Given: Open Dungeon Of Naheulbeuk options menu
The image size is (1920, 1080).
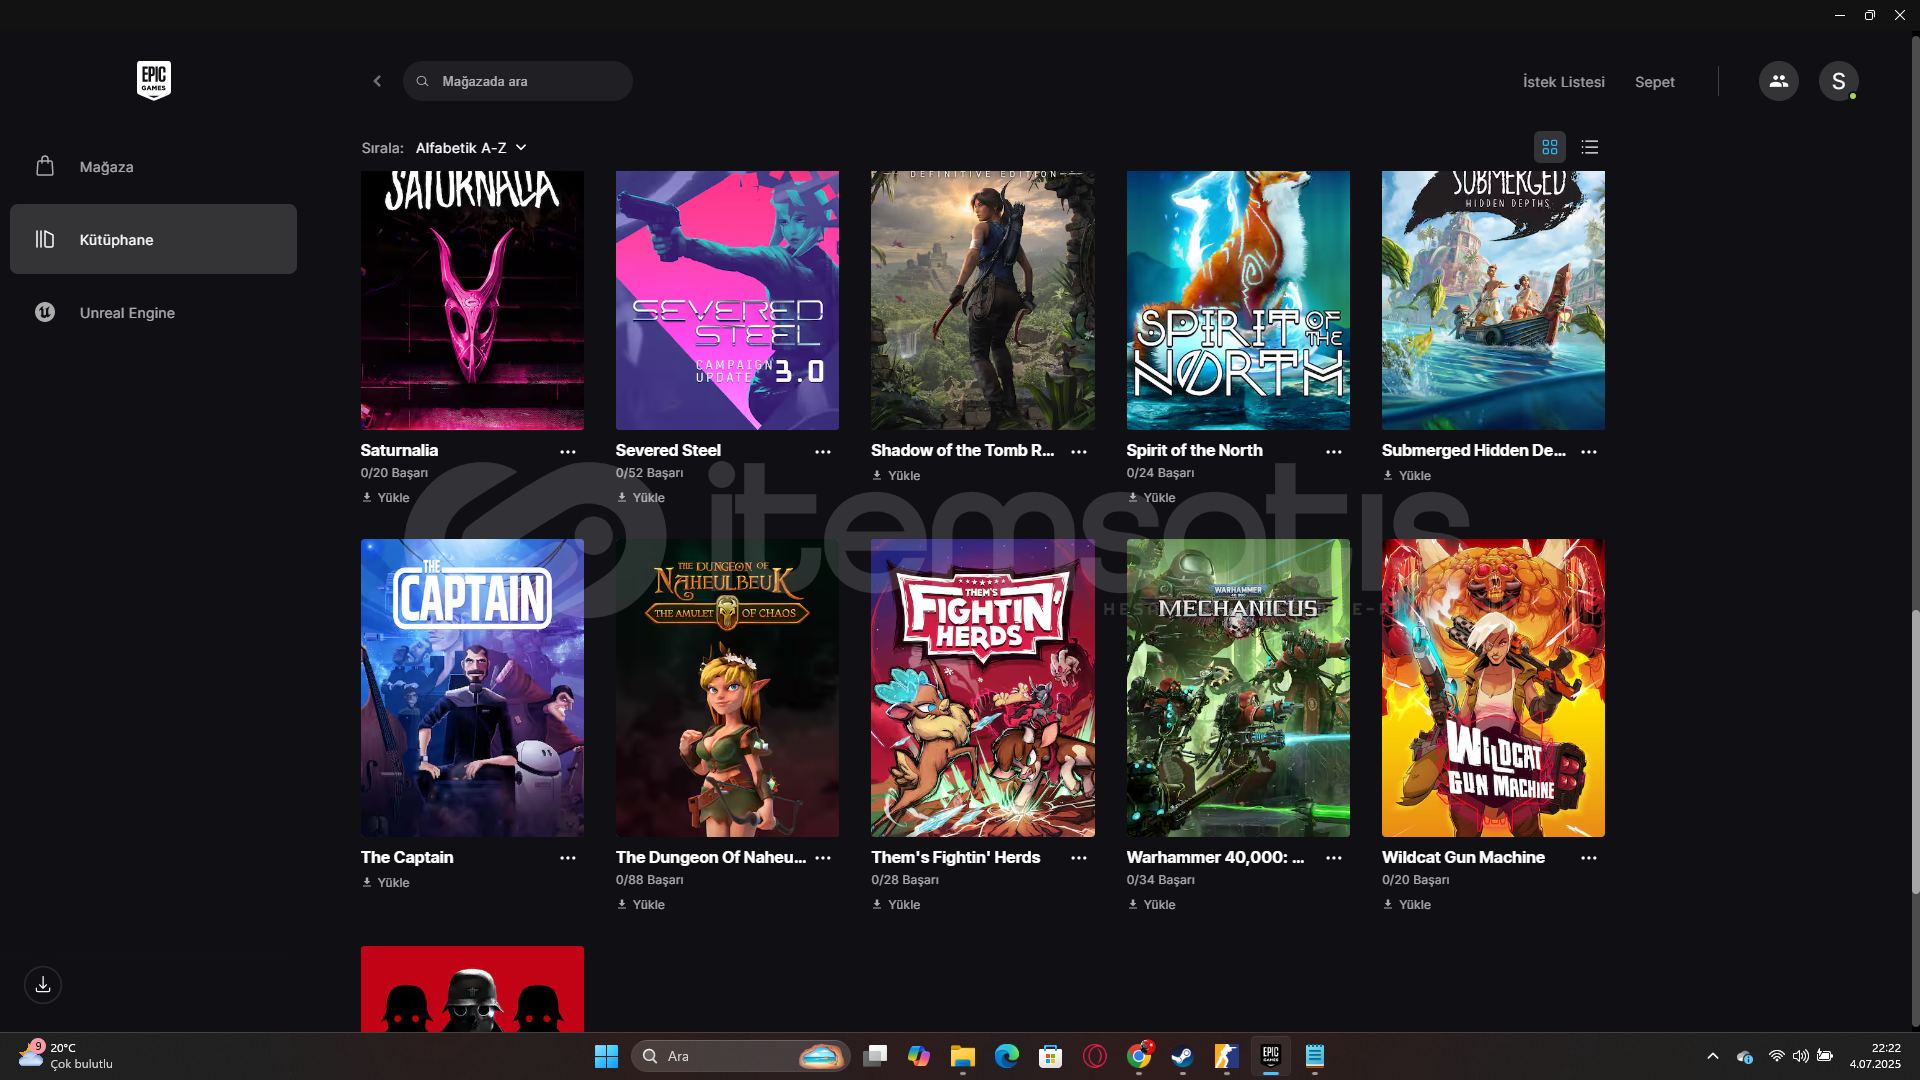Looking at the screenshot, I should (823, 858).
